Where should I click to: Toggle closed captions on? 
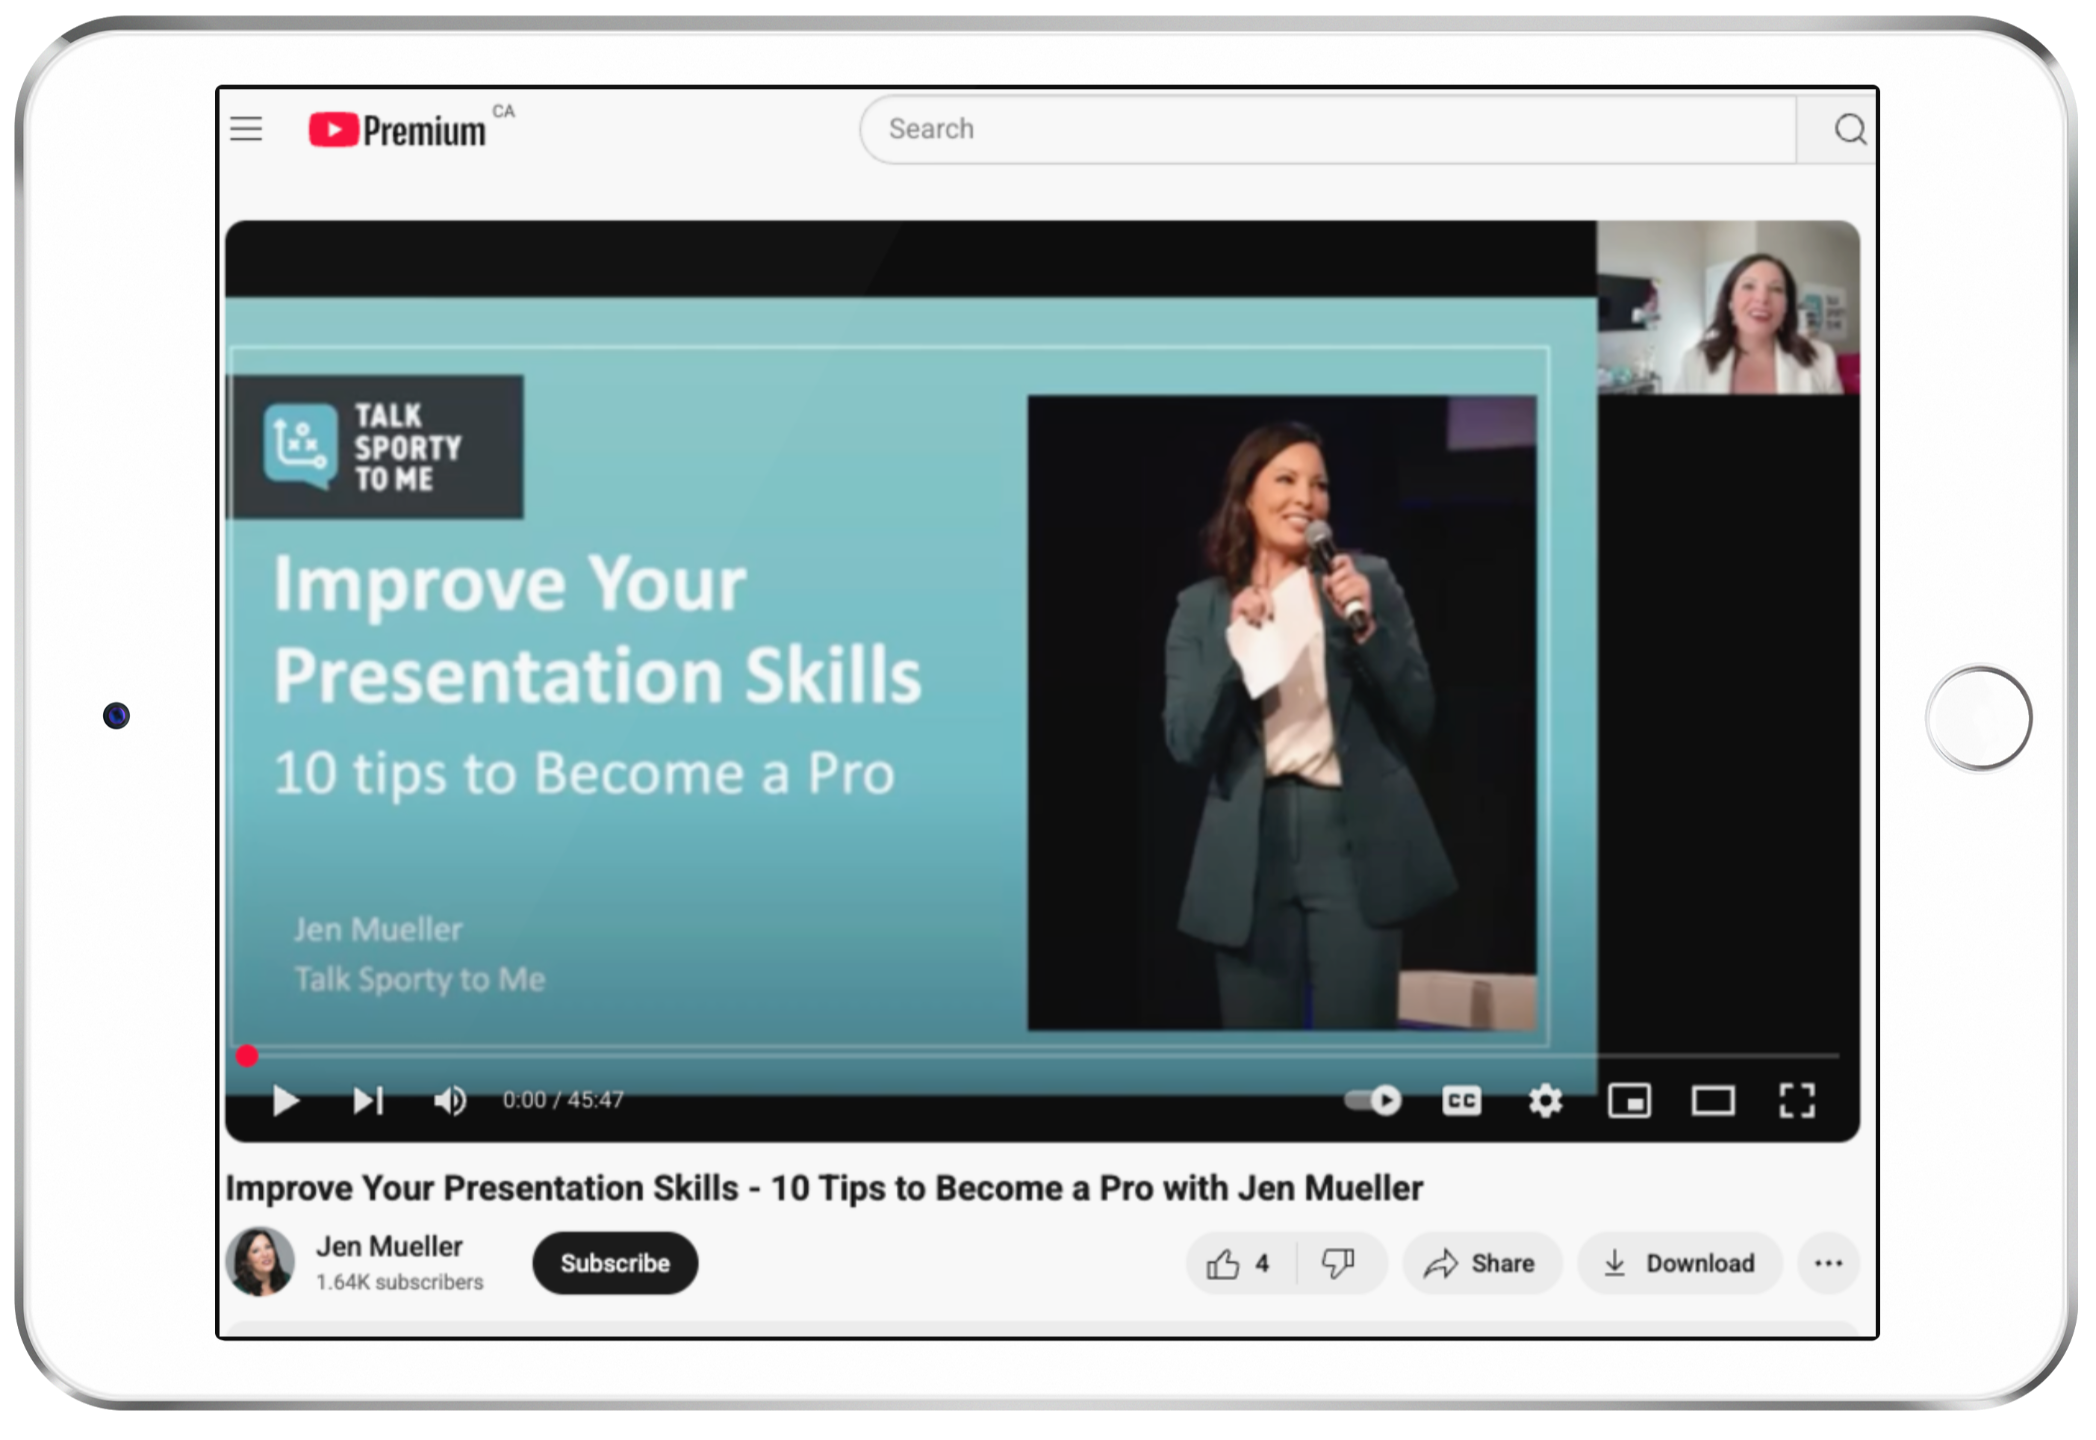(x=1461, y=1101)
